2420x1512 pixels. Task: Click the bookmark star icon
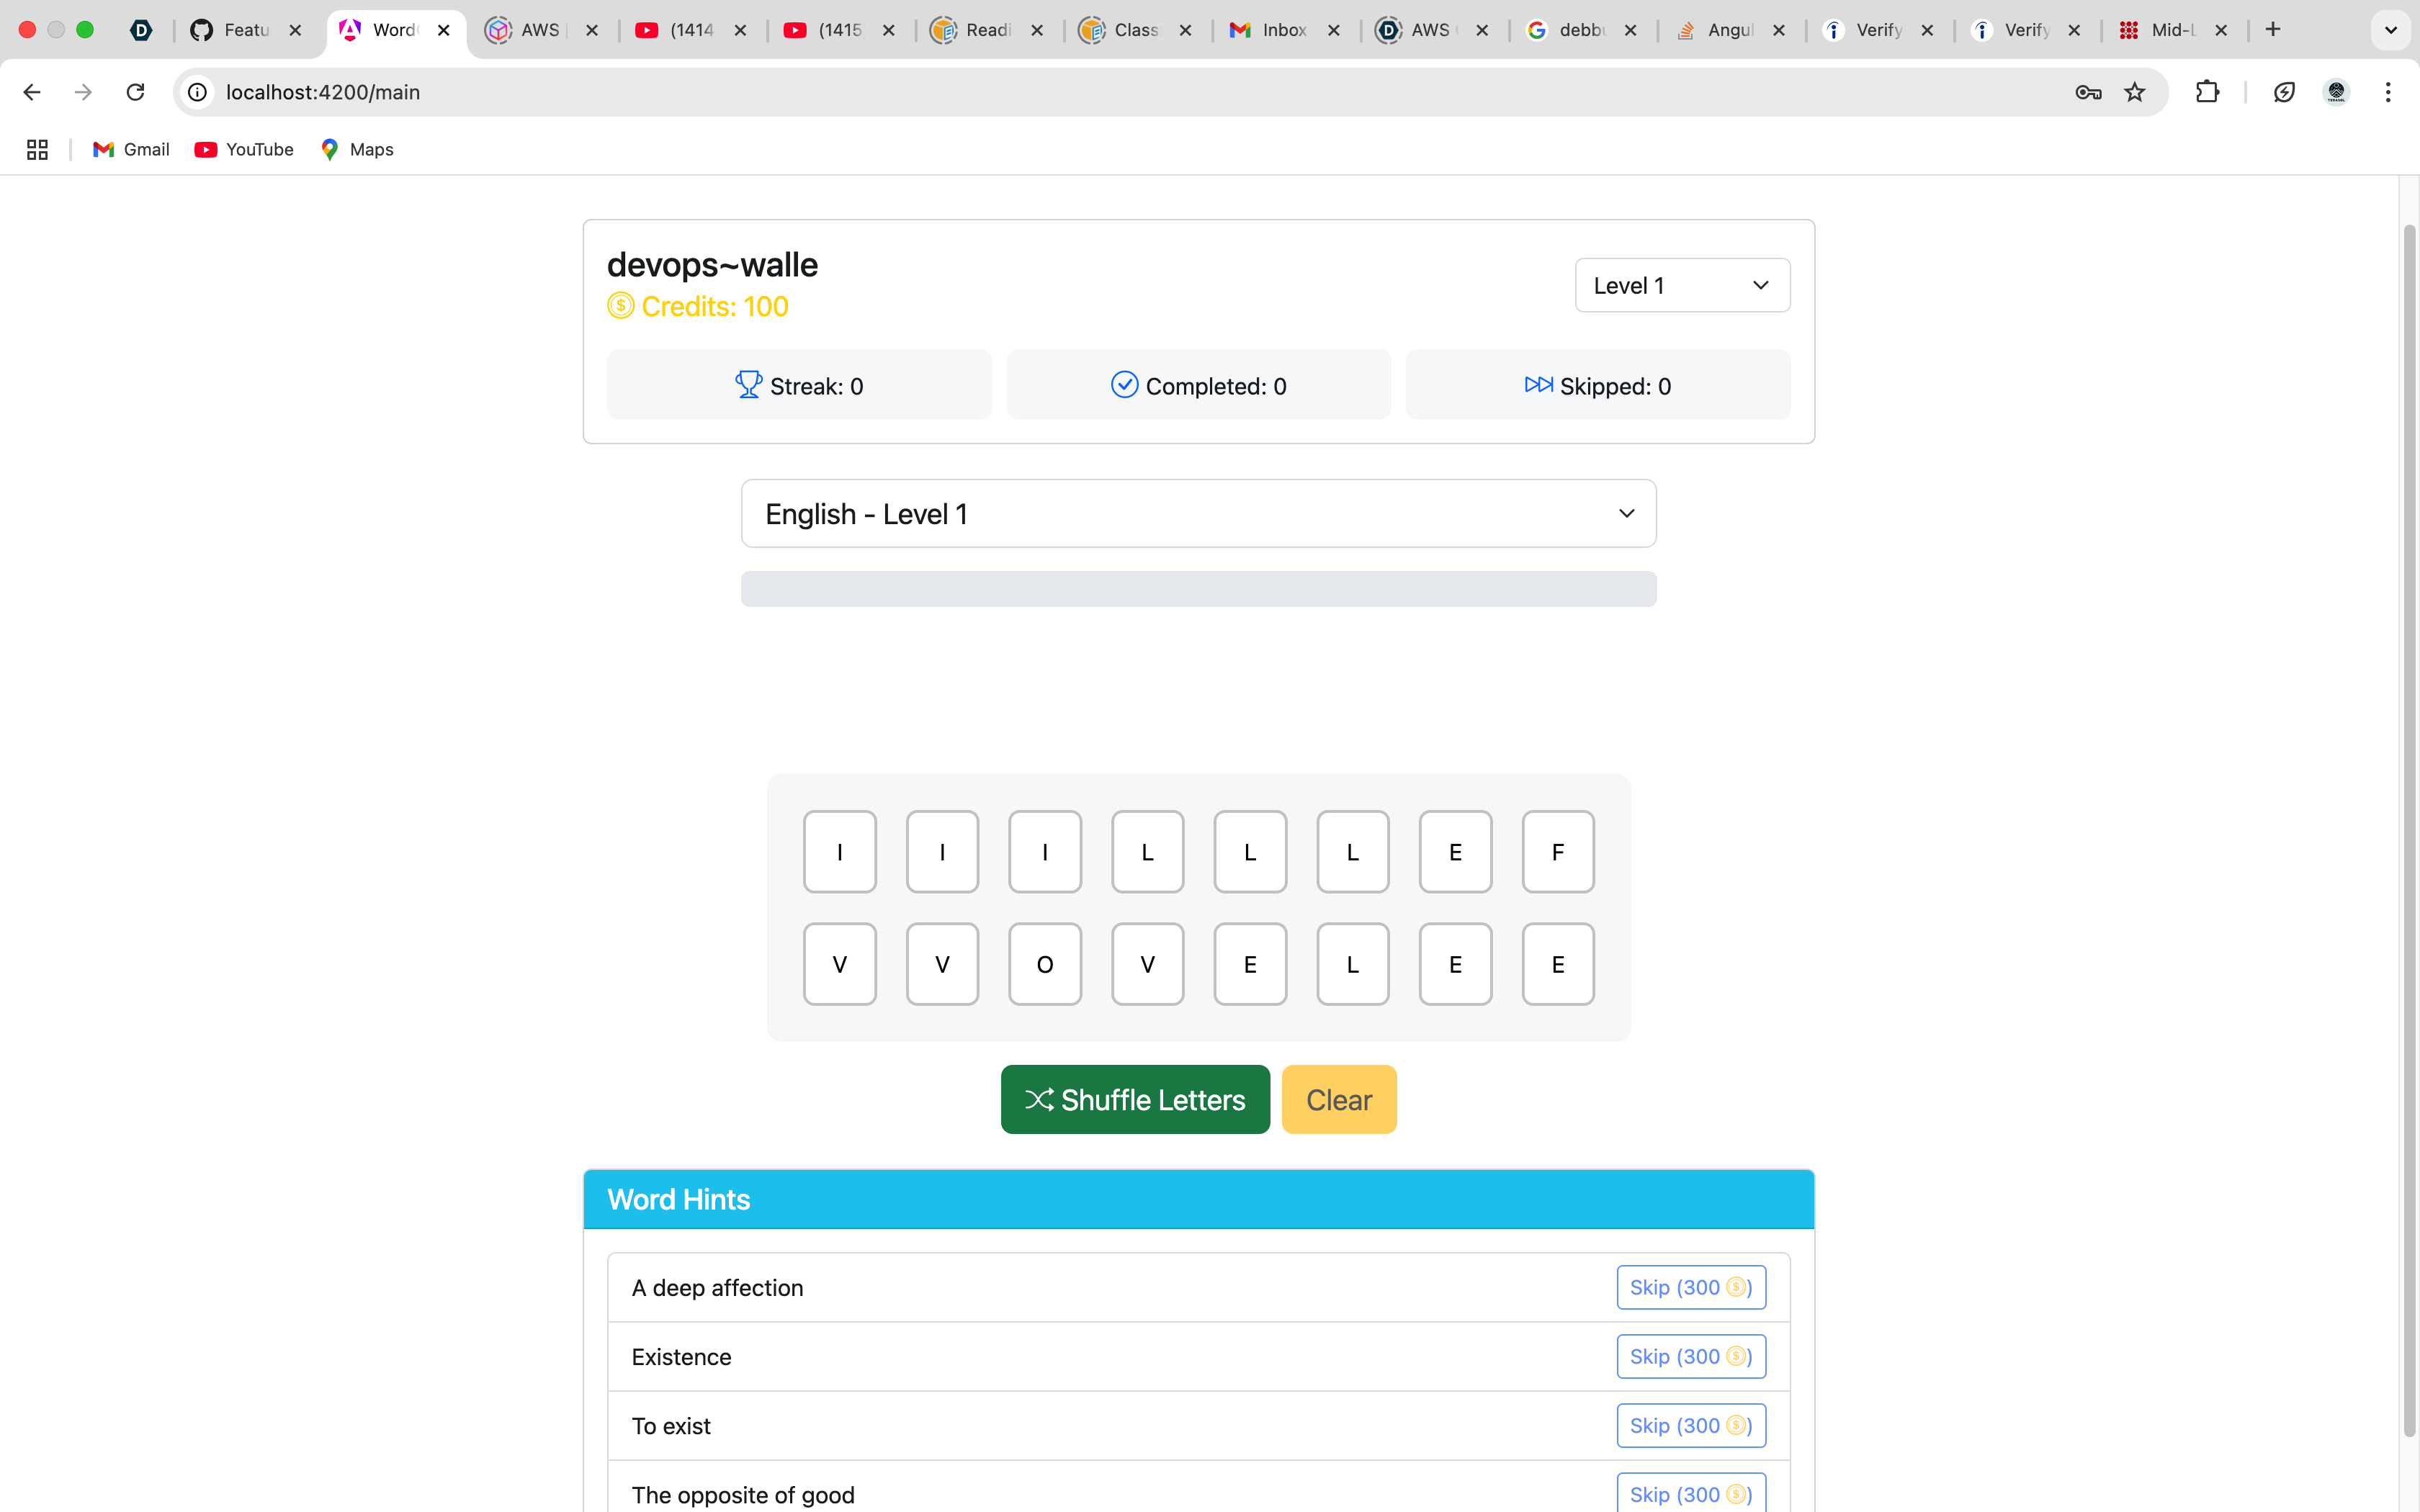point(2135,92)
